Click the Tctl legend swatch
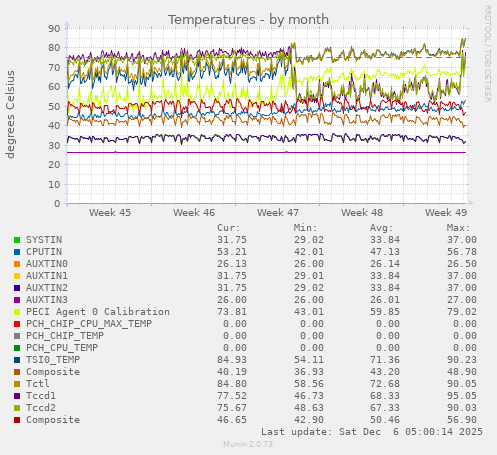 point(17,384)
